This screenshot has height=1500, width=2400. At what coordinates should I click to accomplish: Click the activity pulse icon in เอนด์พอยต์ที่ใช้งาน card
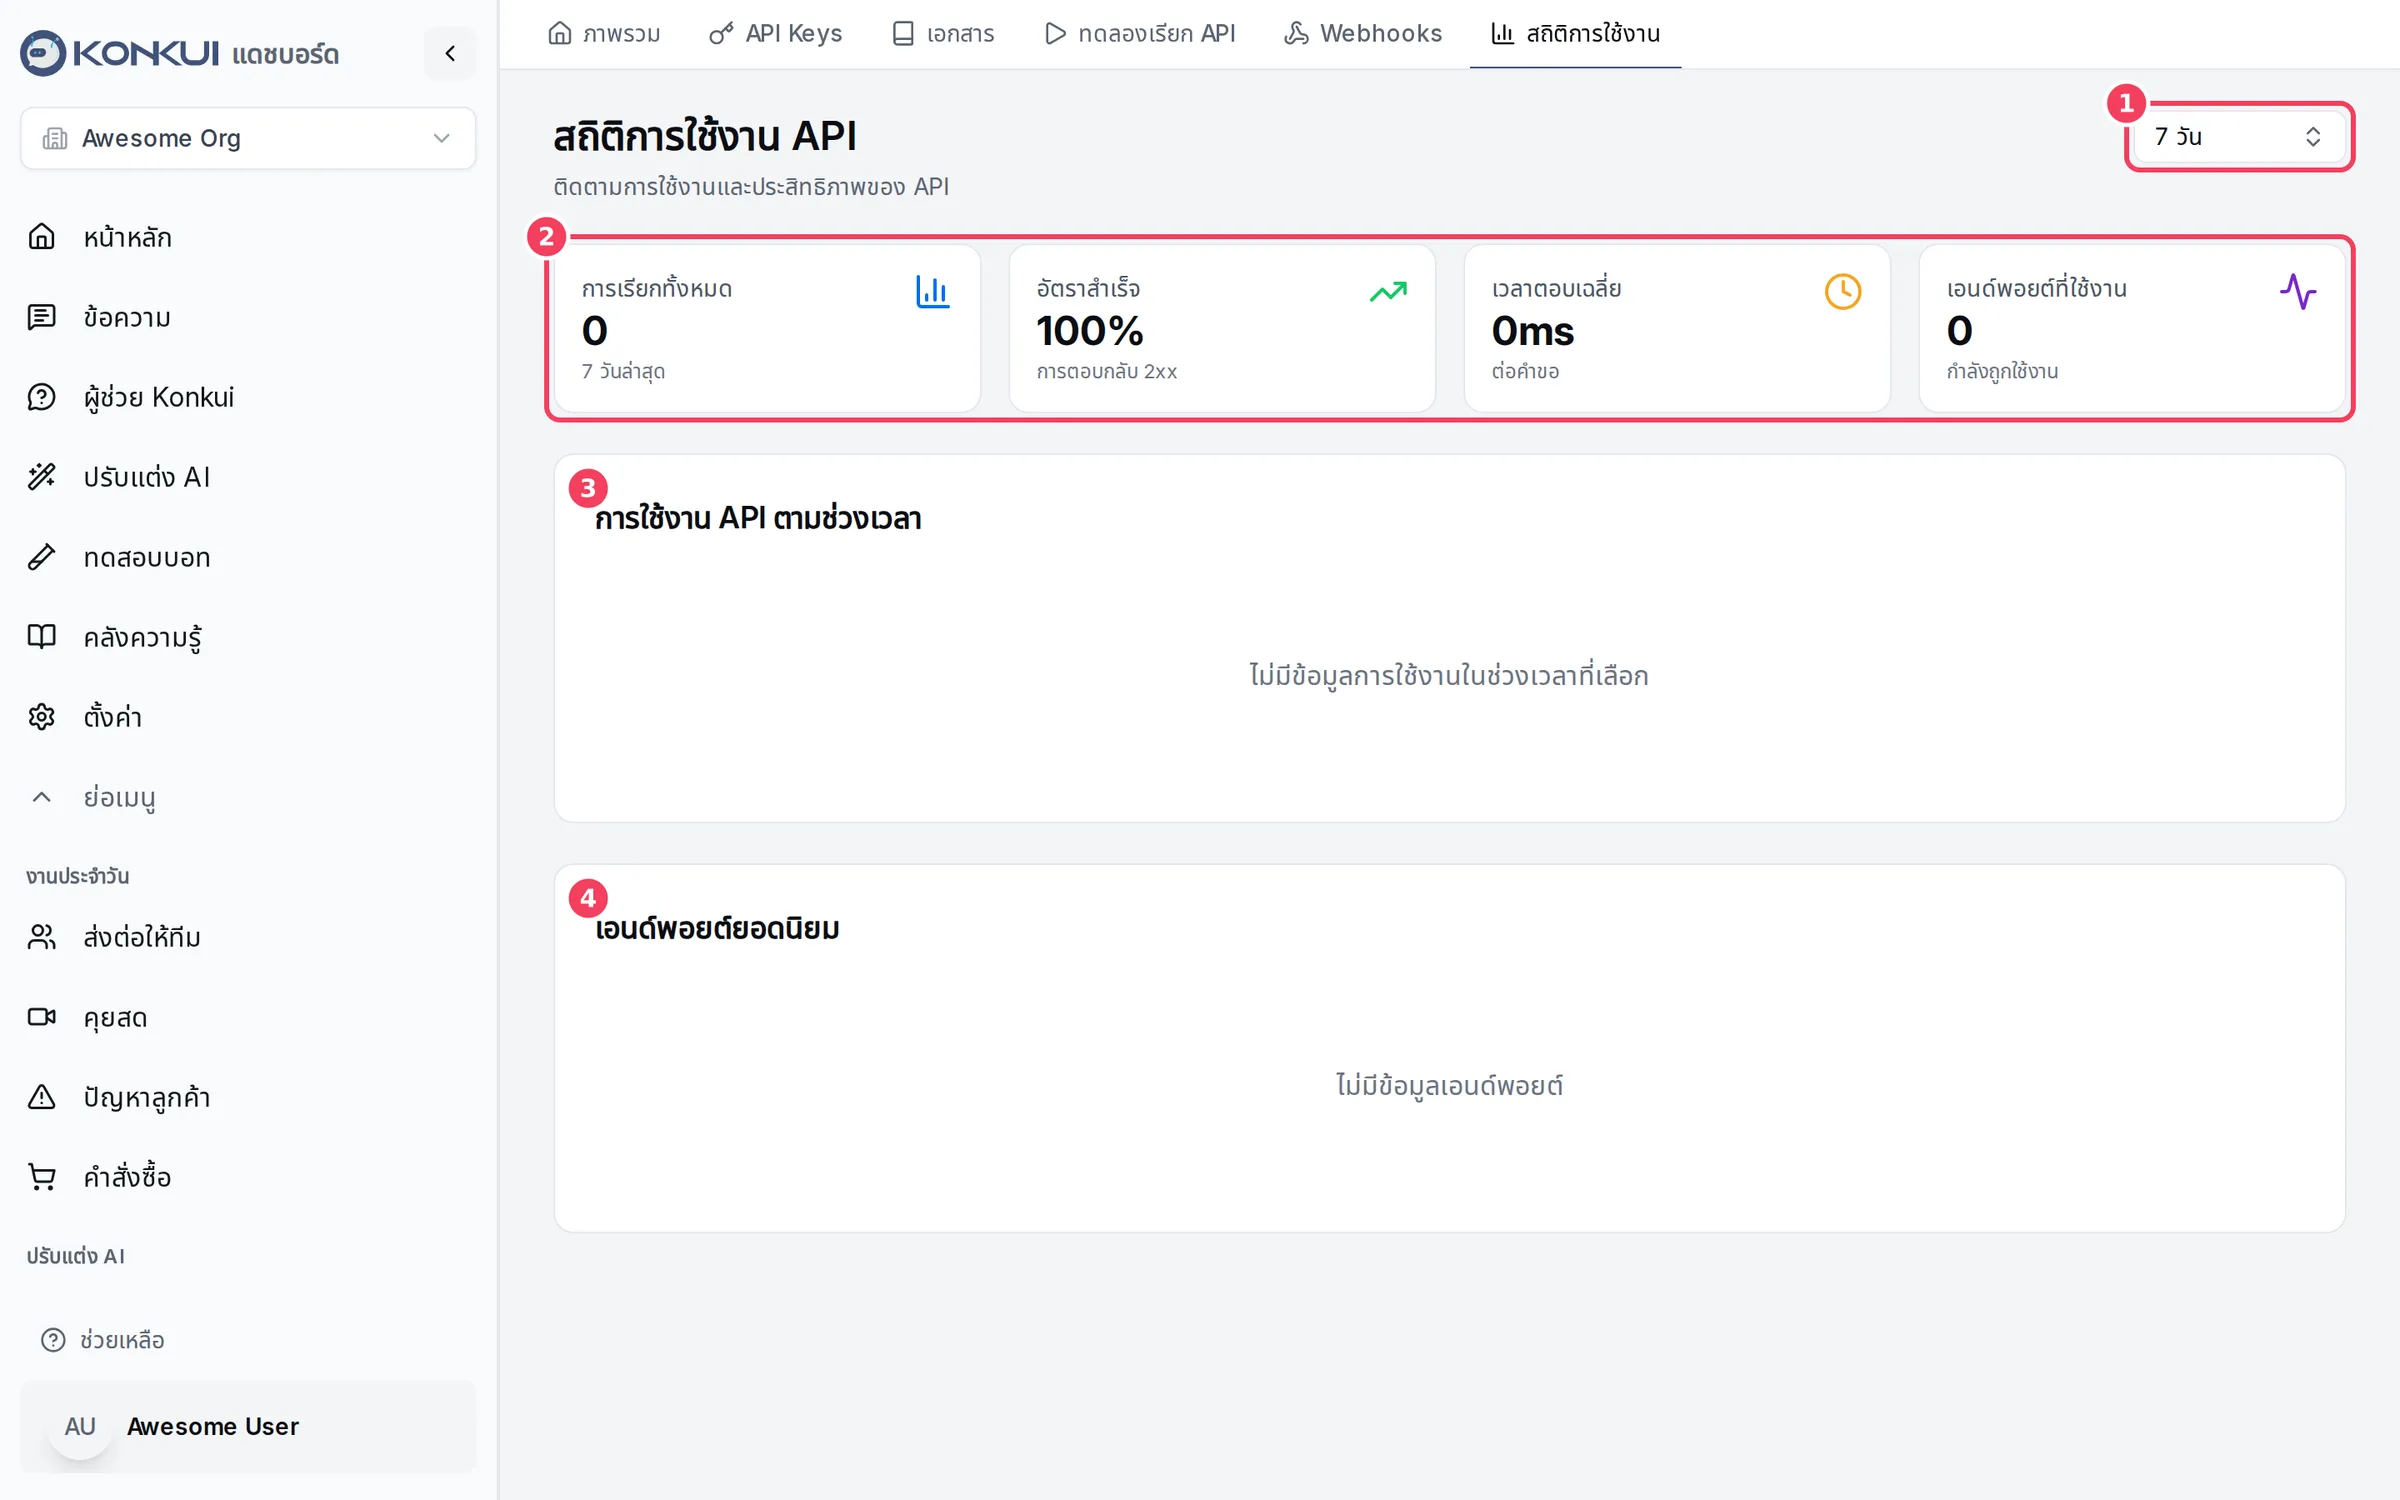2298,292
